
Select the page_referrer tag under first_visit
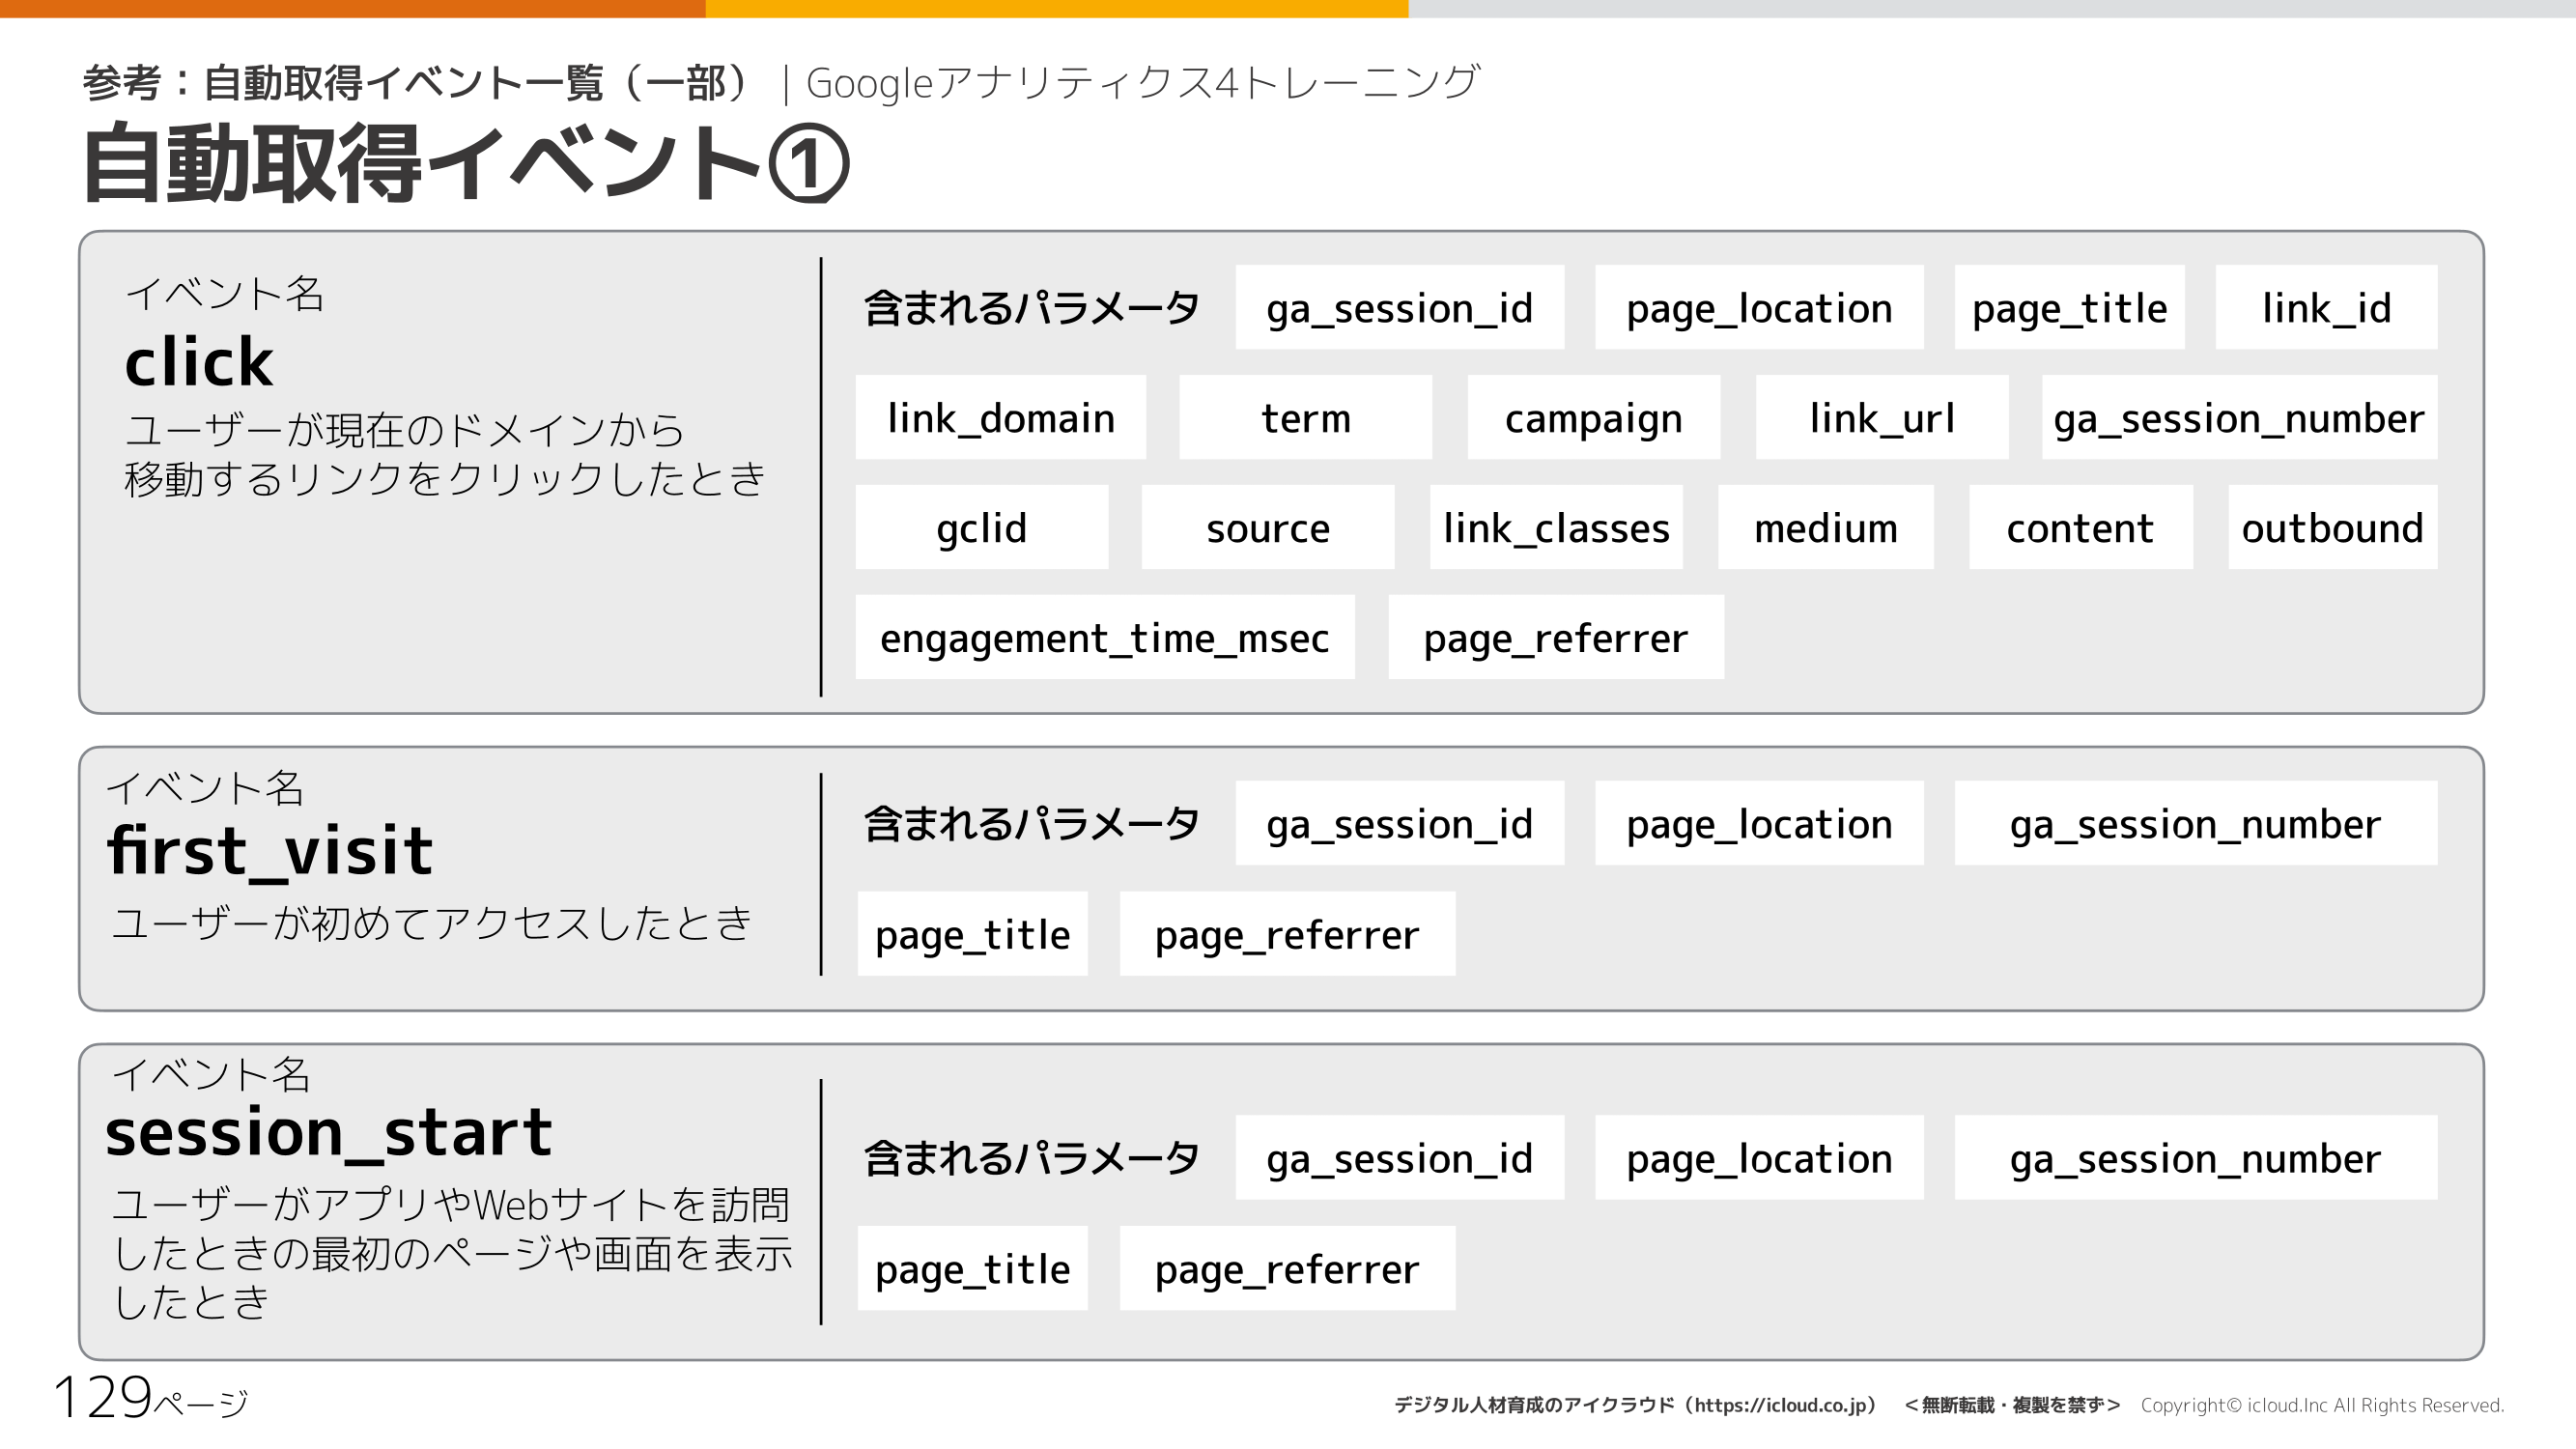click(x=1286, y=934)
